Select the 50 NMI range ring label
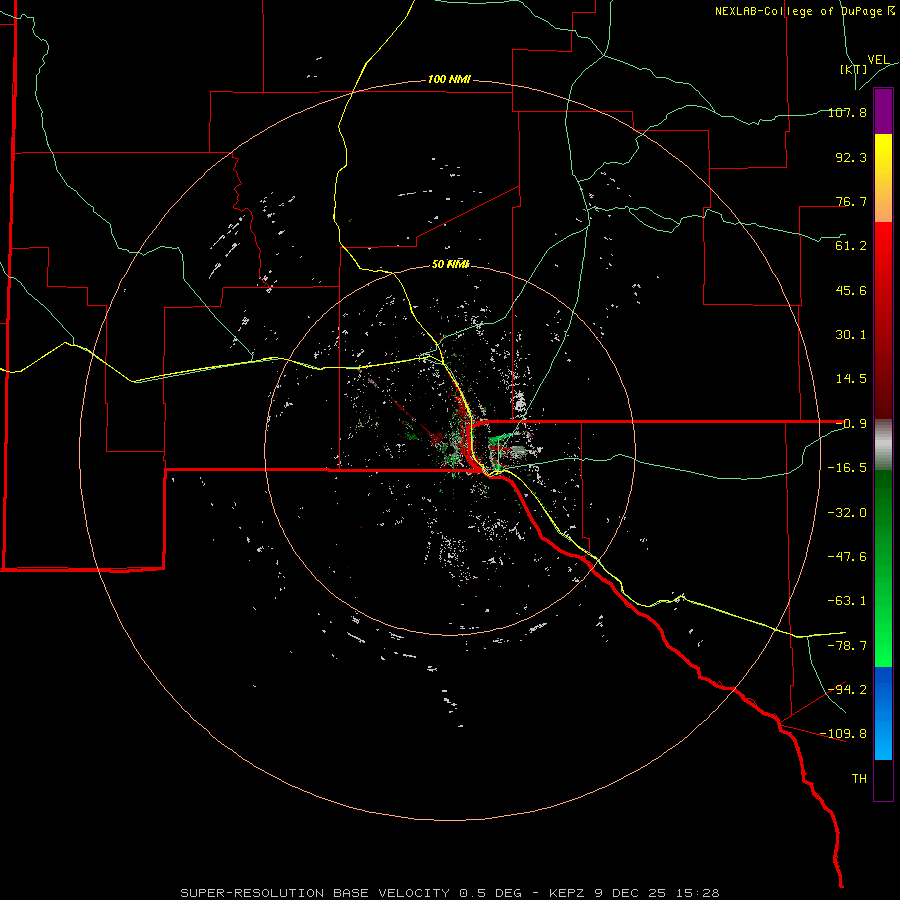 [x=451, y=264]
